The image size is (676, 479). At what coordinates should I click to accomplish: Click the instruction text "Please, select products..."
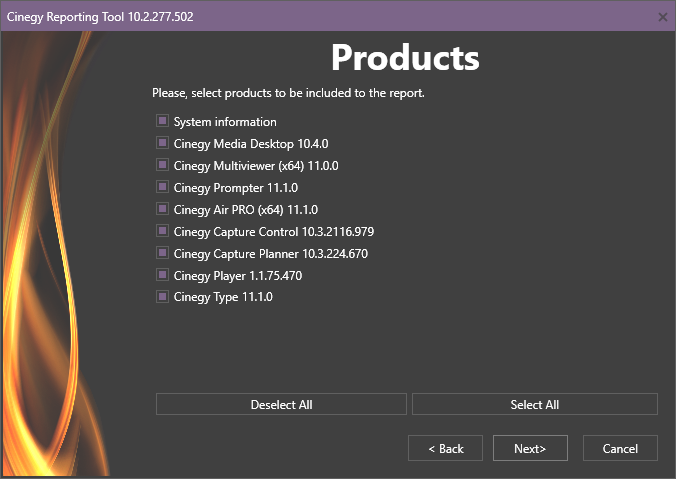pos(288,93)
